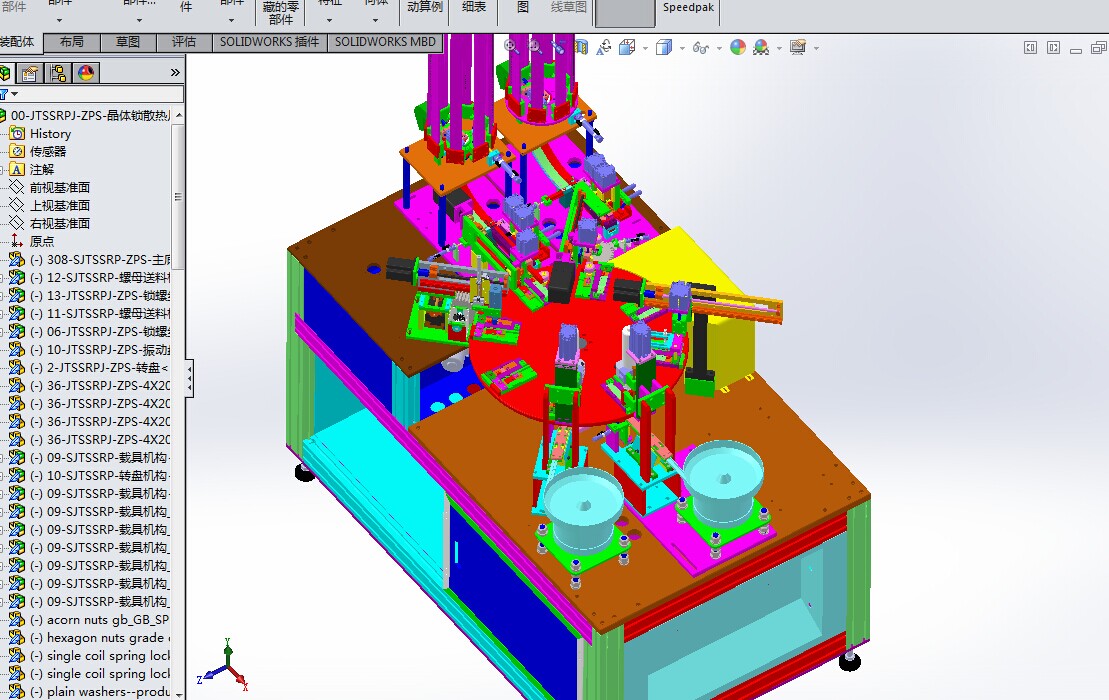Switch to the 评估 evaluate tab

184,42
